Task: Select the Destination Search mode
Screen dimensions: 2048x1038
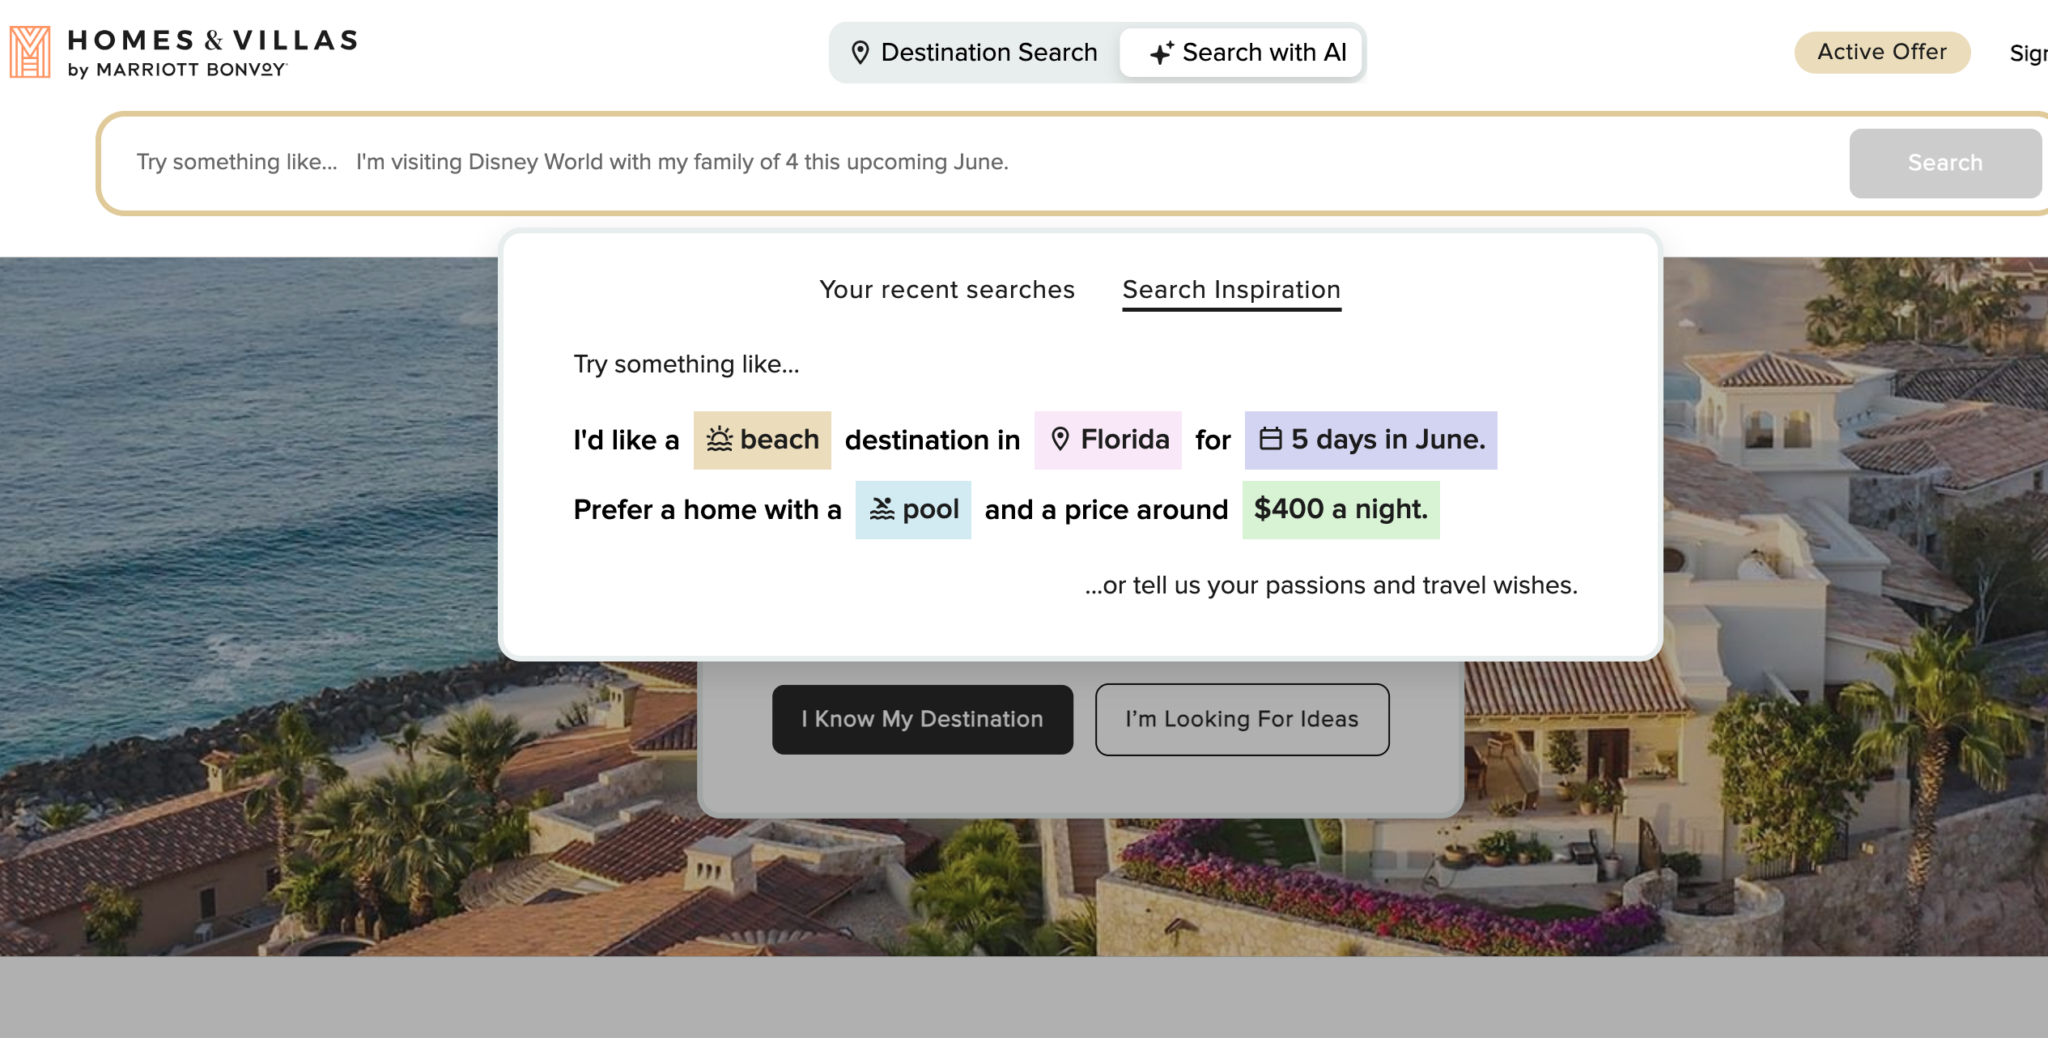Action: click(974, 53)
